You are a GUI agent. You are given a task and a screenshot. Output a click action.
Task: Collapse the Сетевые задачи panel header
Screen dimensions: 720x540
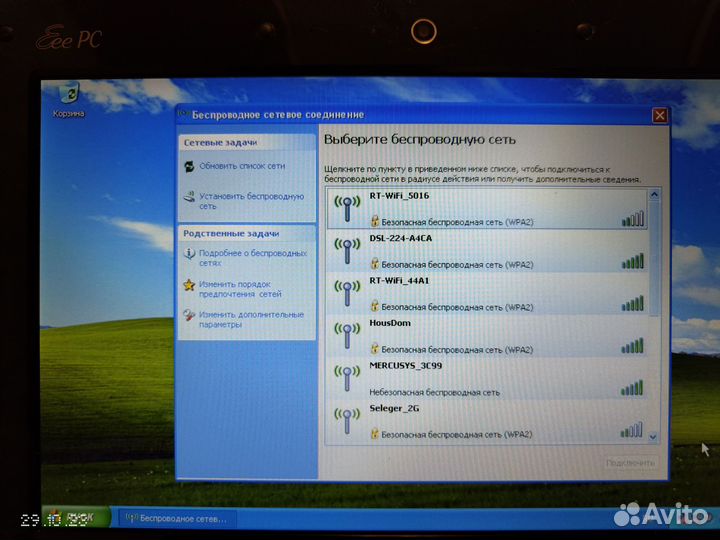click(247, 143)
